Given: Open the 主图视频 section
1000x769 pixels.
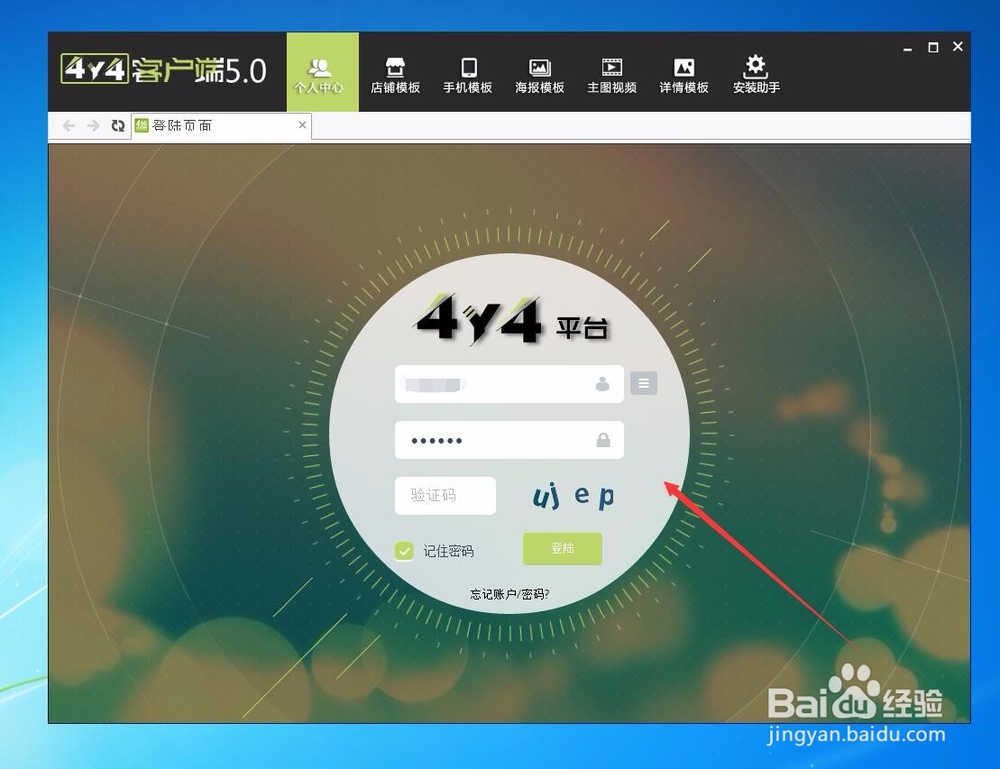Looking at the screenshot, I should [612, 75].
